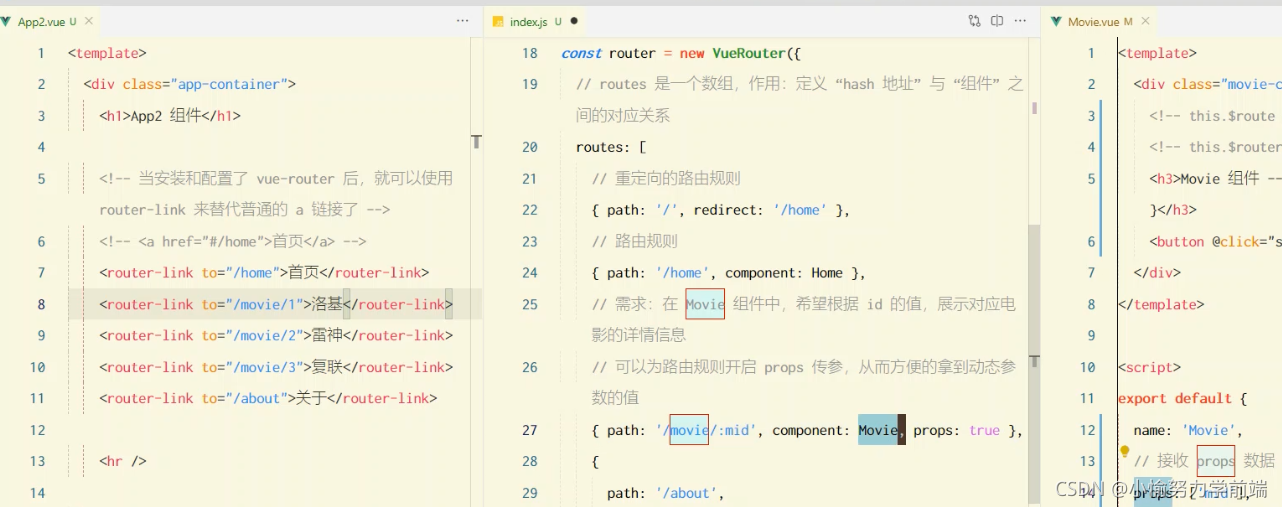Open More Actions menu for the index.js editor group
The image size is (1282, 507).
pos(1021,21)
